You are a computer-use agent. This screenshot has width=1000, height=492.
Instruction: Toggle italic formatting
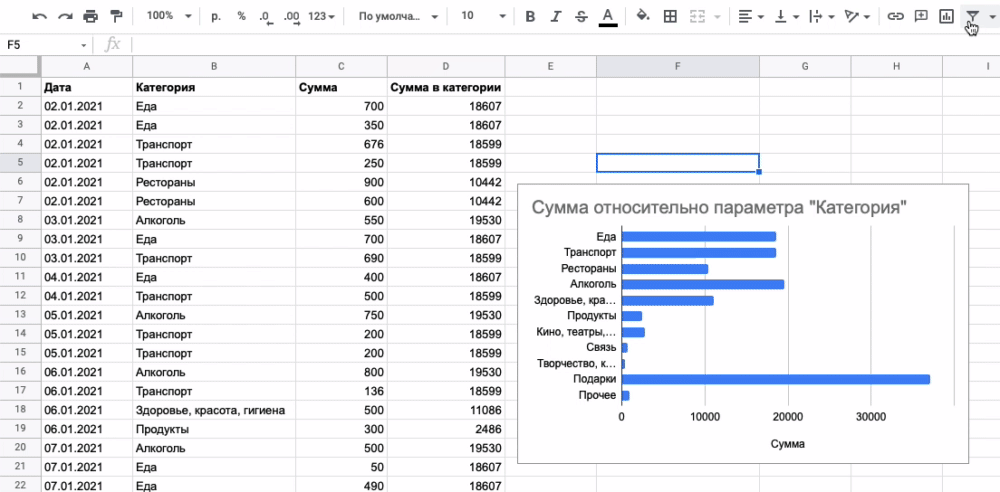coord(555,17)
